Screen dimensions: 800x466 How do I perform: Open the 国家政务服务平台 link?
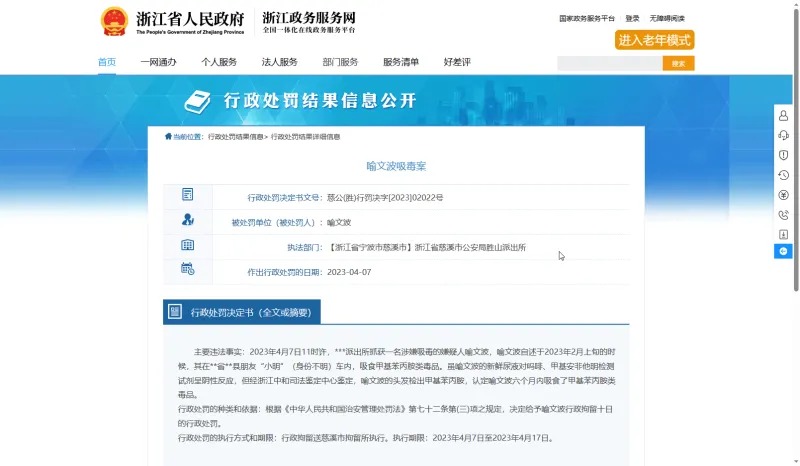click(x=587, y=18)
